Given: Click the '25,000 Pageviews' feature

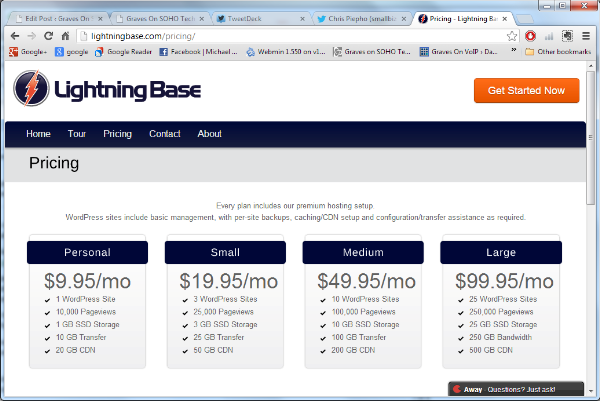Looking at the screenshot, I should 223,312.
